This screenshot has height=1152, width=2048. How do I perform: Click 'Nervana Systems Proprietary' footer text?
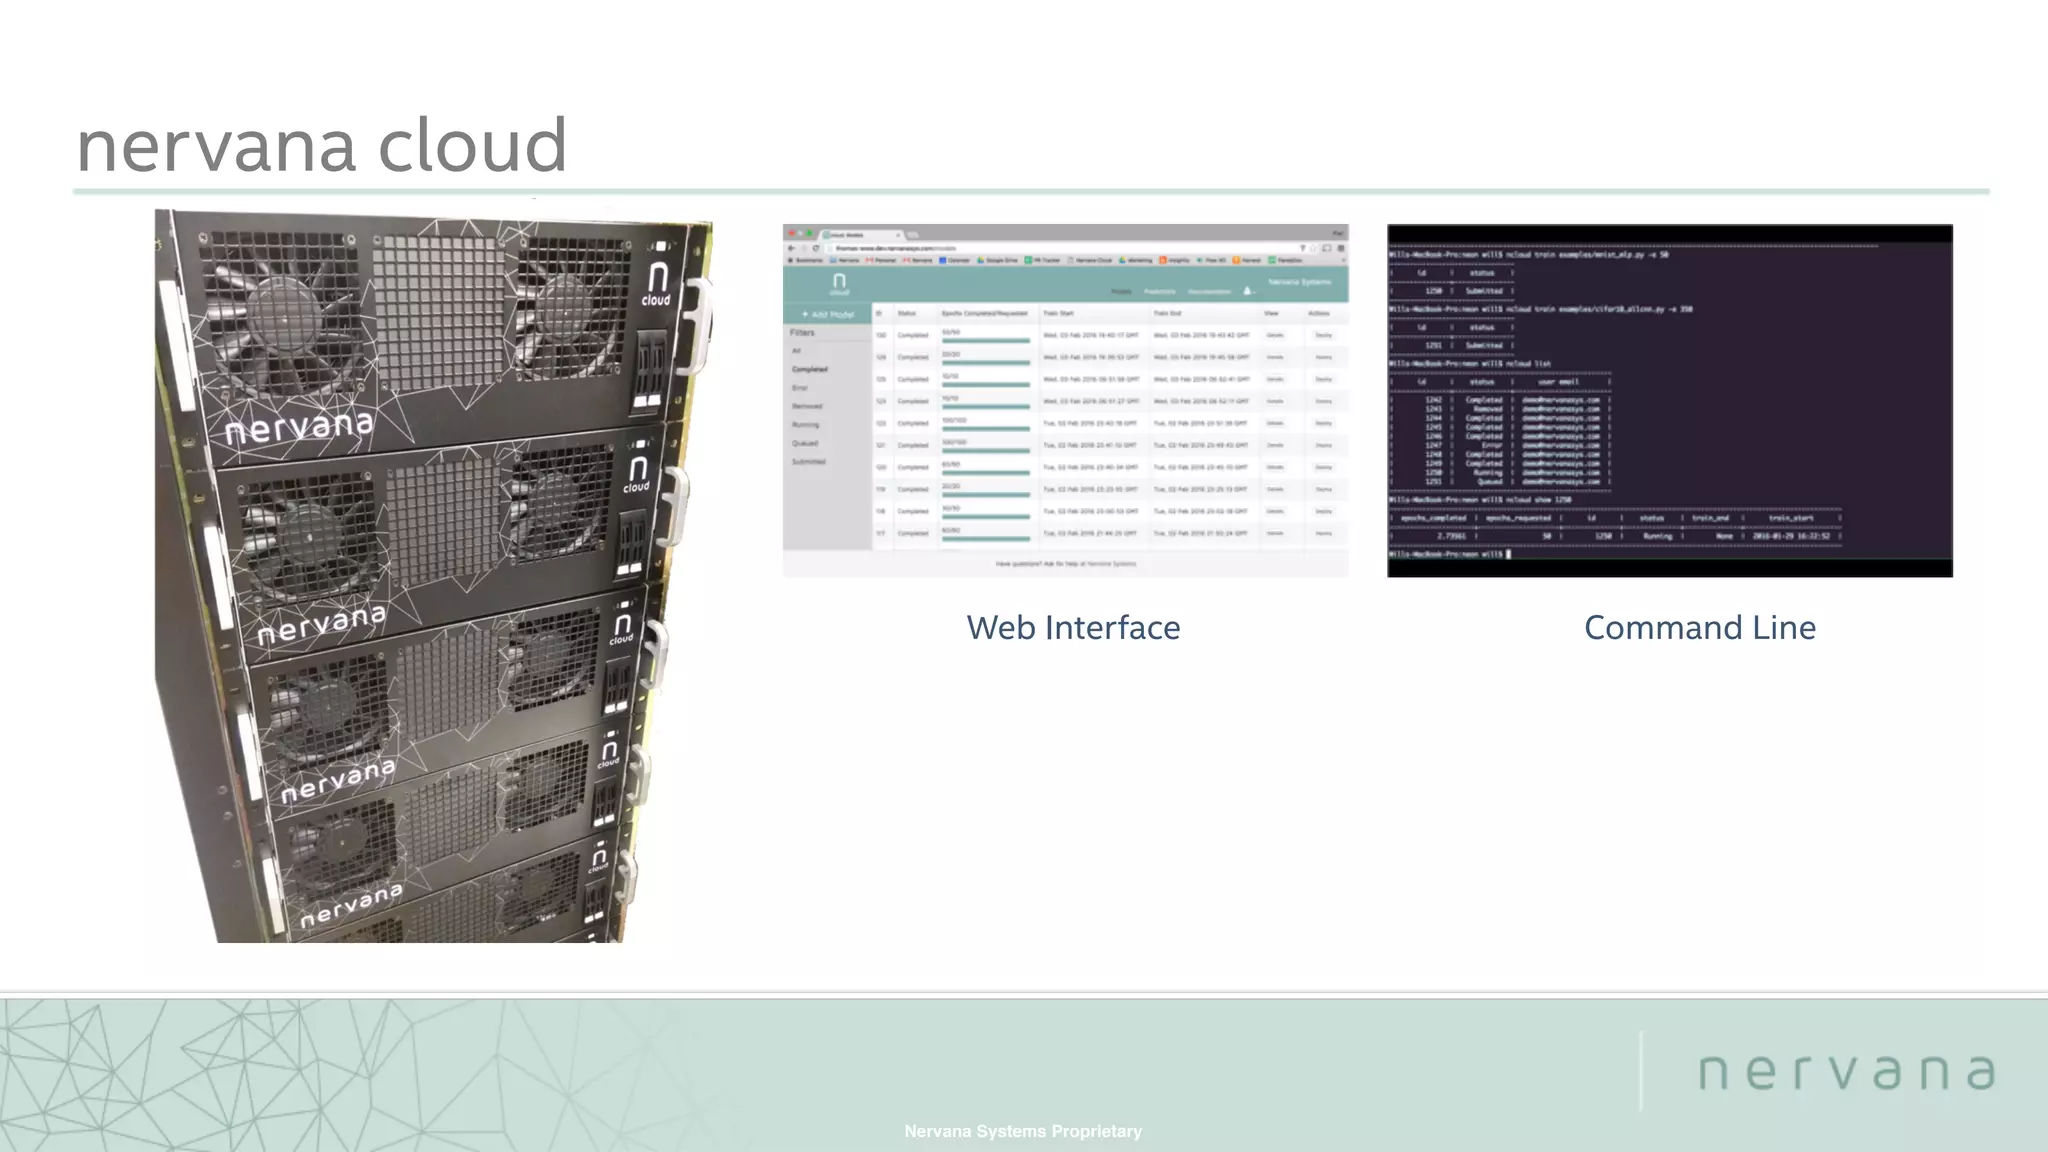pyautogui.click(x=1023, y=1131)
